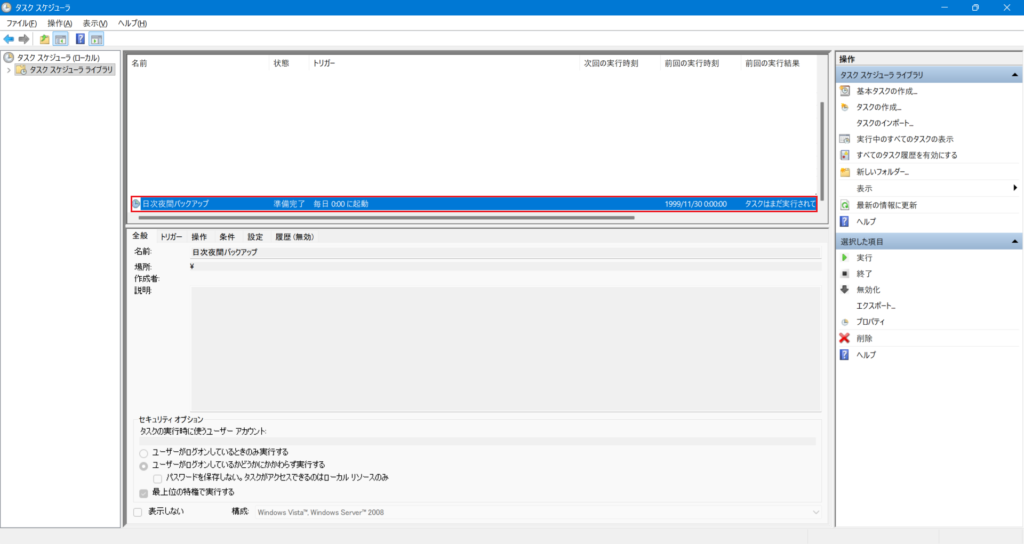Image resolution: width=1024 pixels, height=544 pixels.
Task: Click the End (終了) stop icon
Action: pos(845,274)
